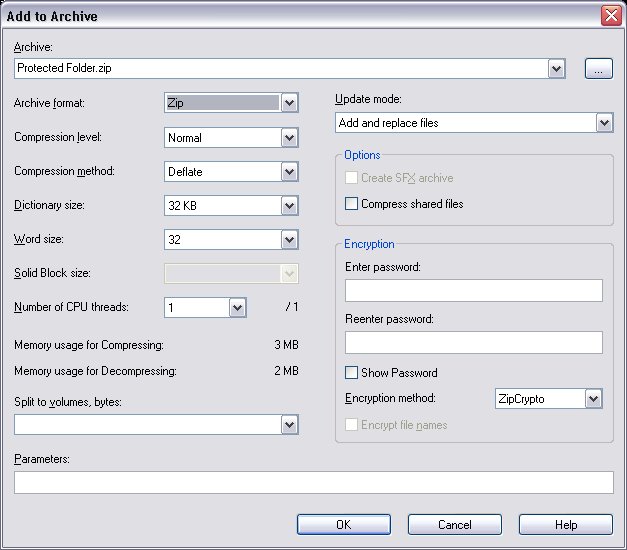Click the OK button
The height and width of the screenshot is (550, 627).
[343, 524]
